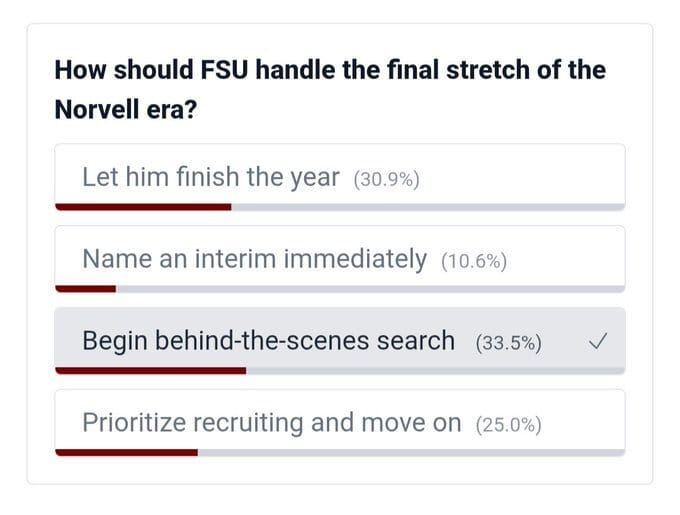680x515 pixels.
Task: Click the poll question line starting "How should FSU"
Action: 329,70
